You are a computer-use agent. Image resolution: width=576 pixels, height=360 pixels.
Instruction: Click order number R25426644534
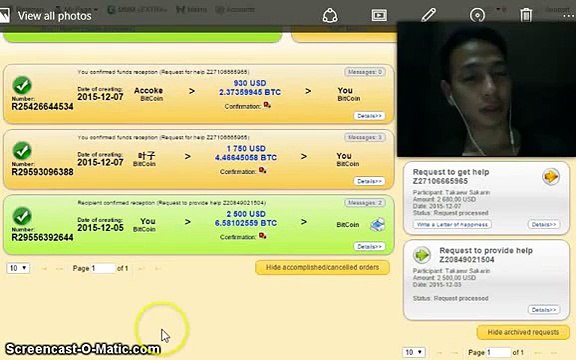tap(42, 107)
